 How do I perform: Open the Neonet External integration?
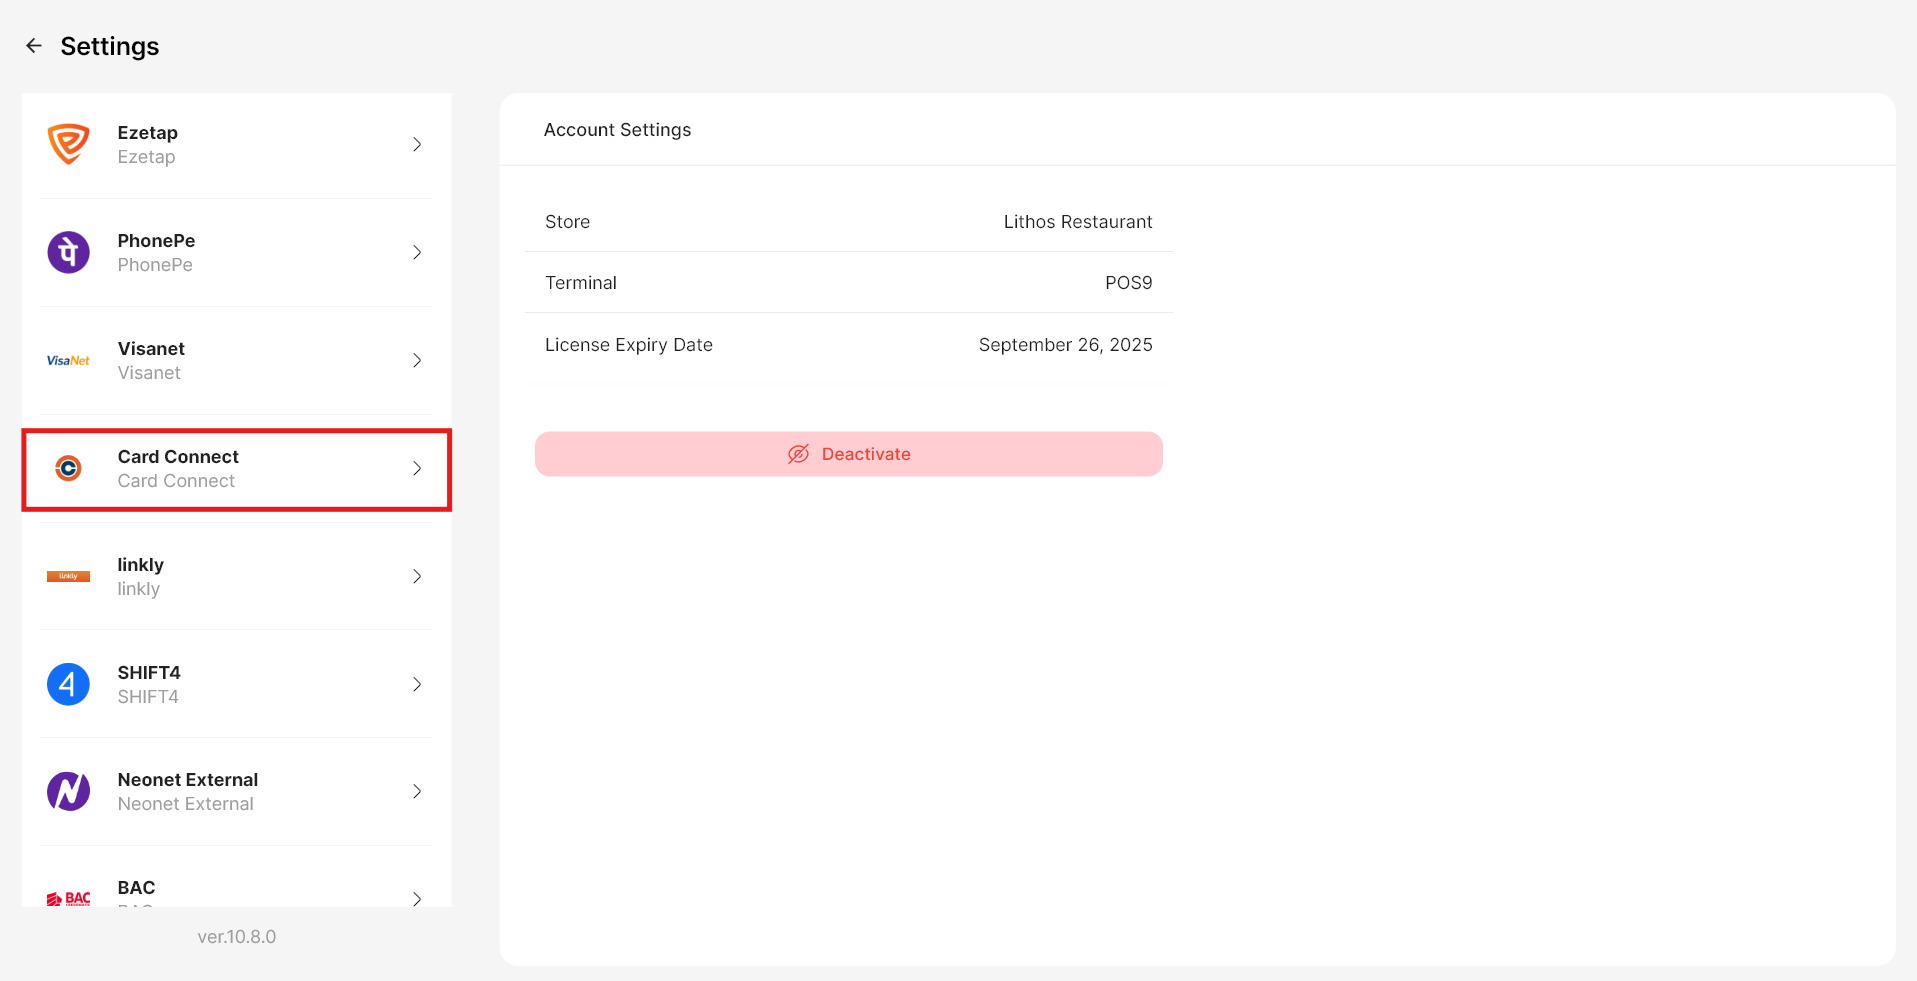point(237,792)
